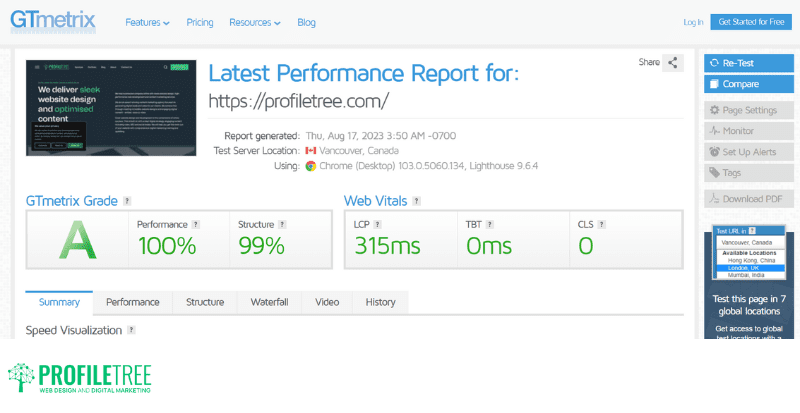Open the History tab
Screen dimensions: 800x413
pos(380,302)
